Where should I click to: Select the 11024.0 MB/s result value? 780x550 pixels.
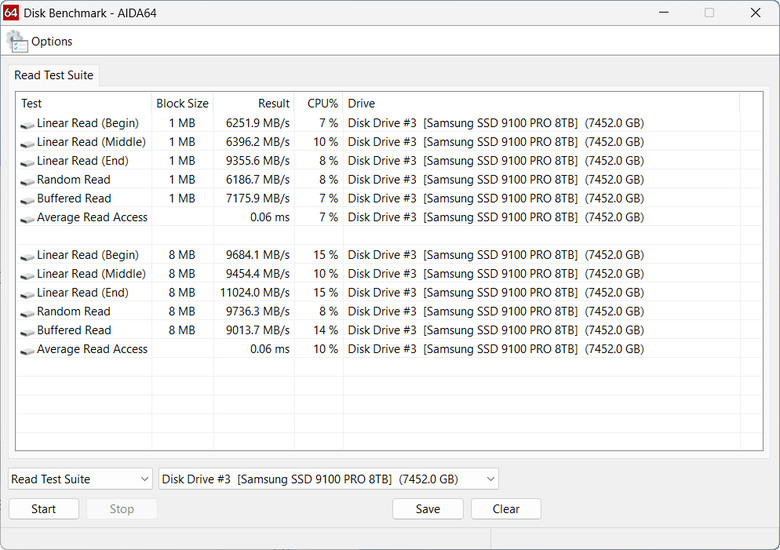click(x=255, y=292)
